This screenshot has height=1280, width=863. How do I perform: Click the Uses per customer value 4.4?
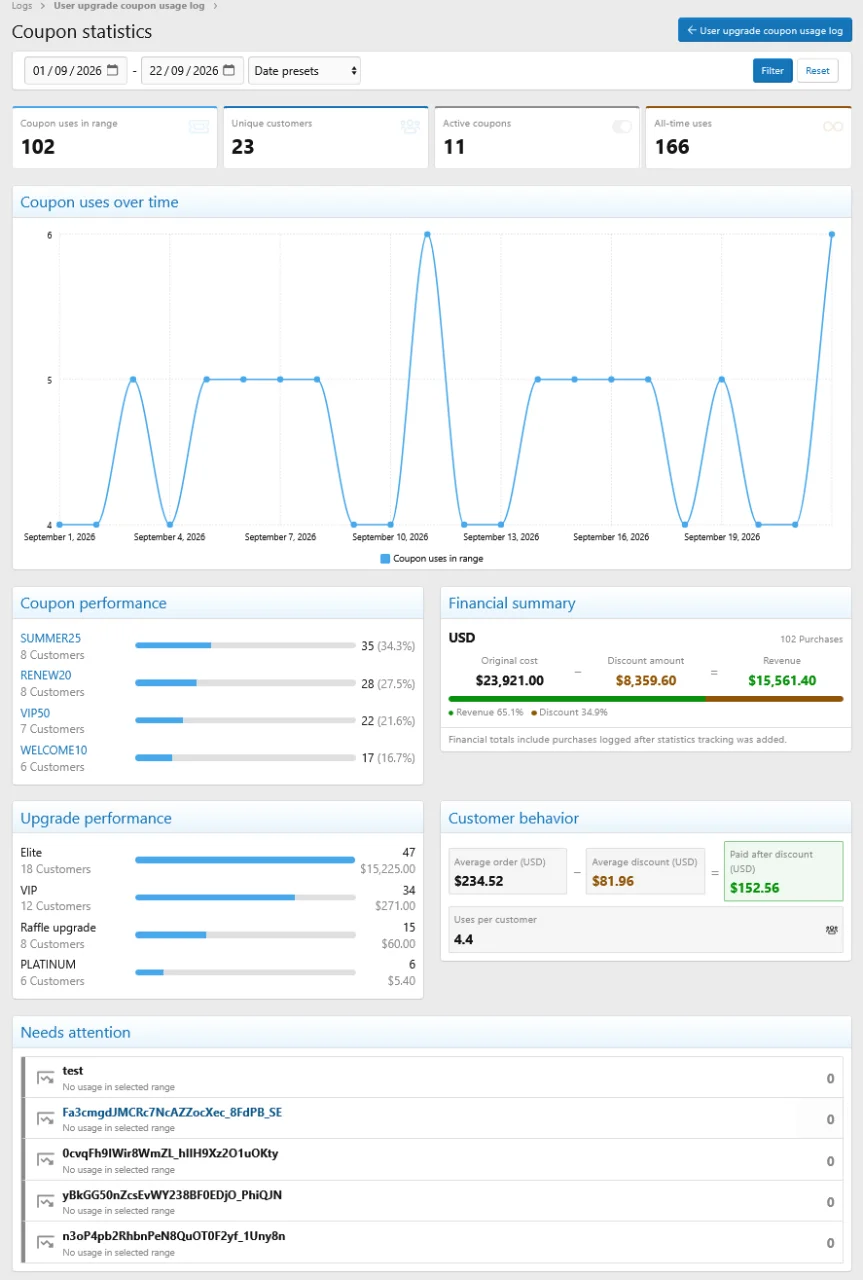pyautogui.click(x=463, y=940)
